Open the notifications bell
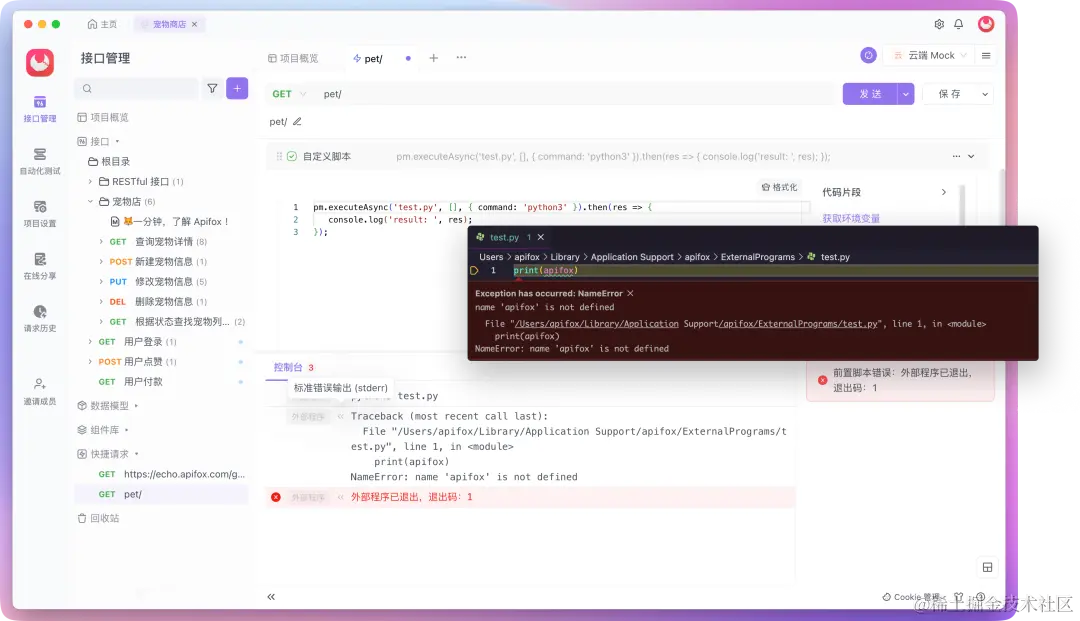This screenshot has height=621, width=1080. click(x=958, y=24)
